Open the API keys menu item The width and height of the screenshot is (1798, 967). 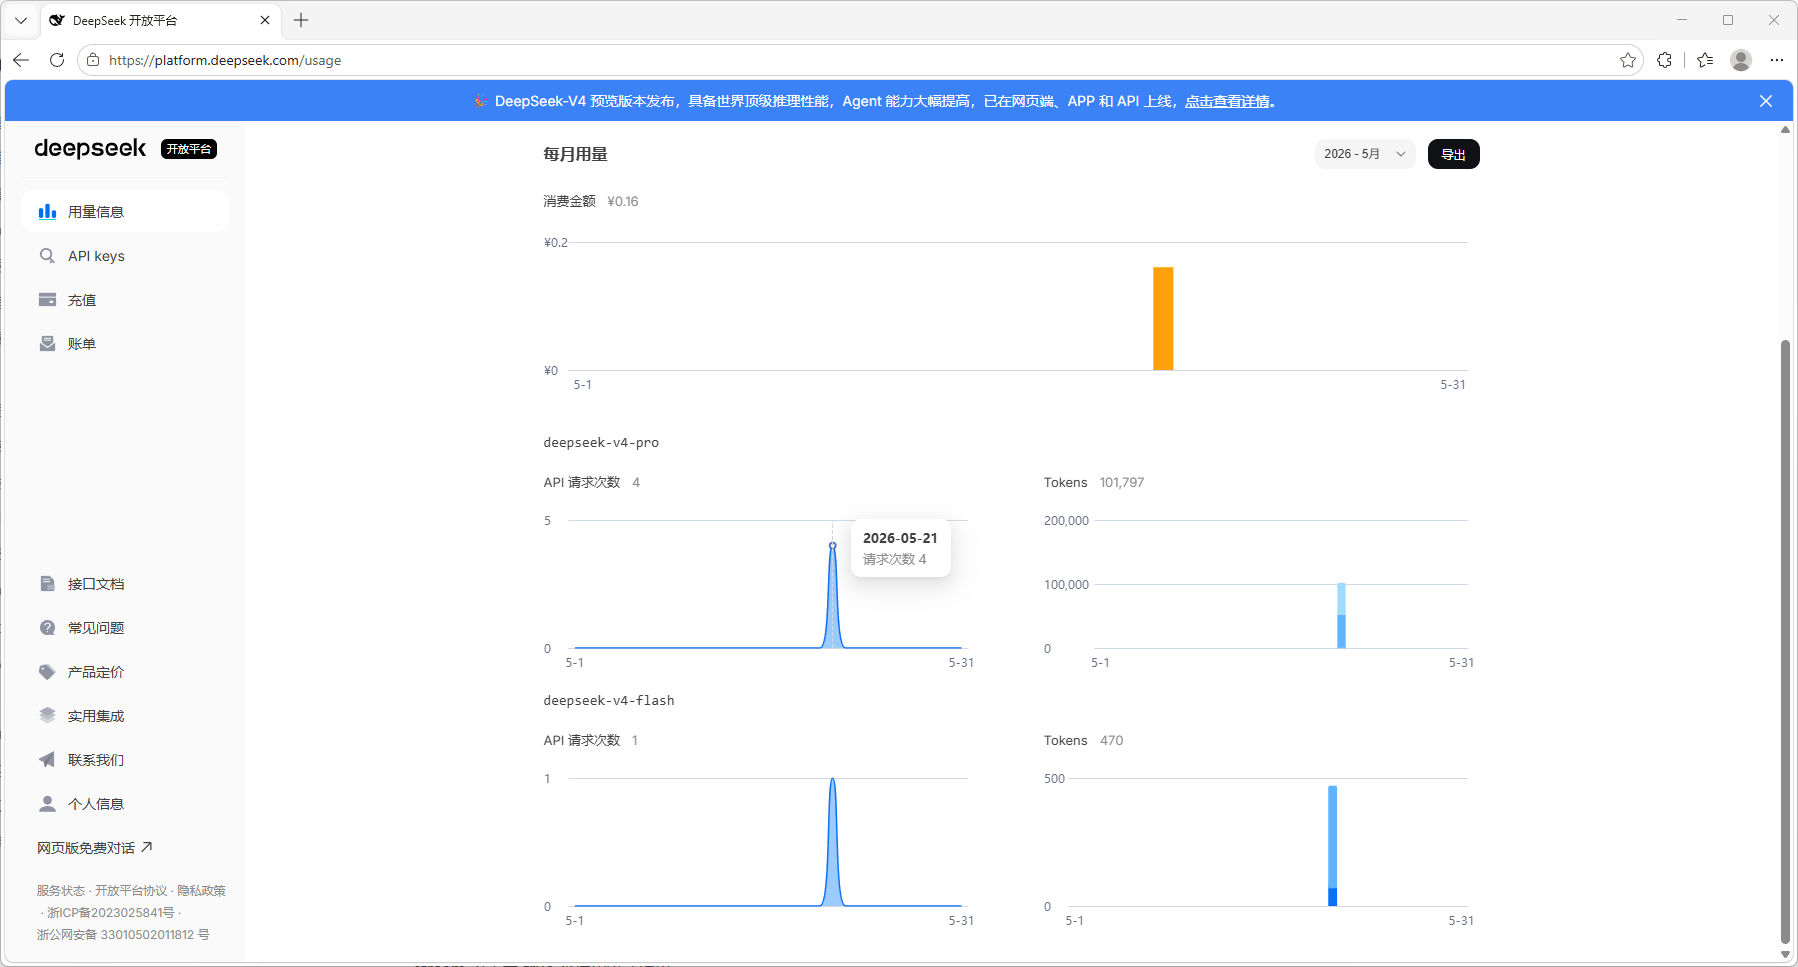point(125,256)
